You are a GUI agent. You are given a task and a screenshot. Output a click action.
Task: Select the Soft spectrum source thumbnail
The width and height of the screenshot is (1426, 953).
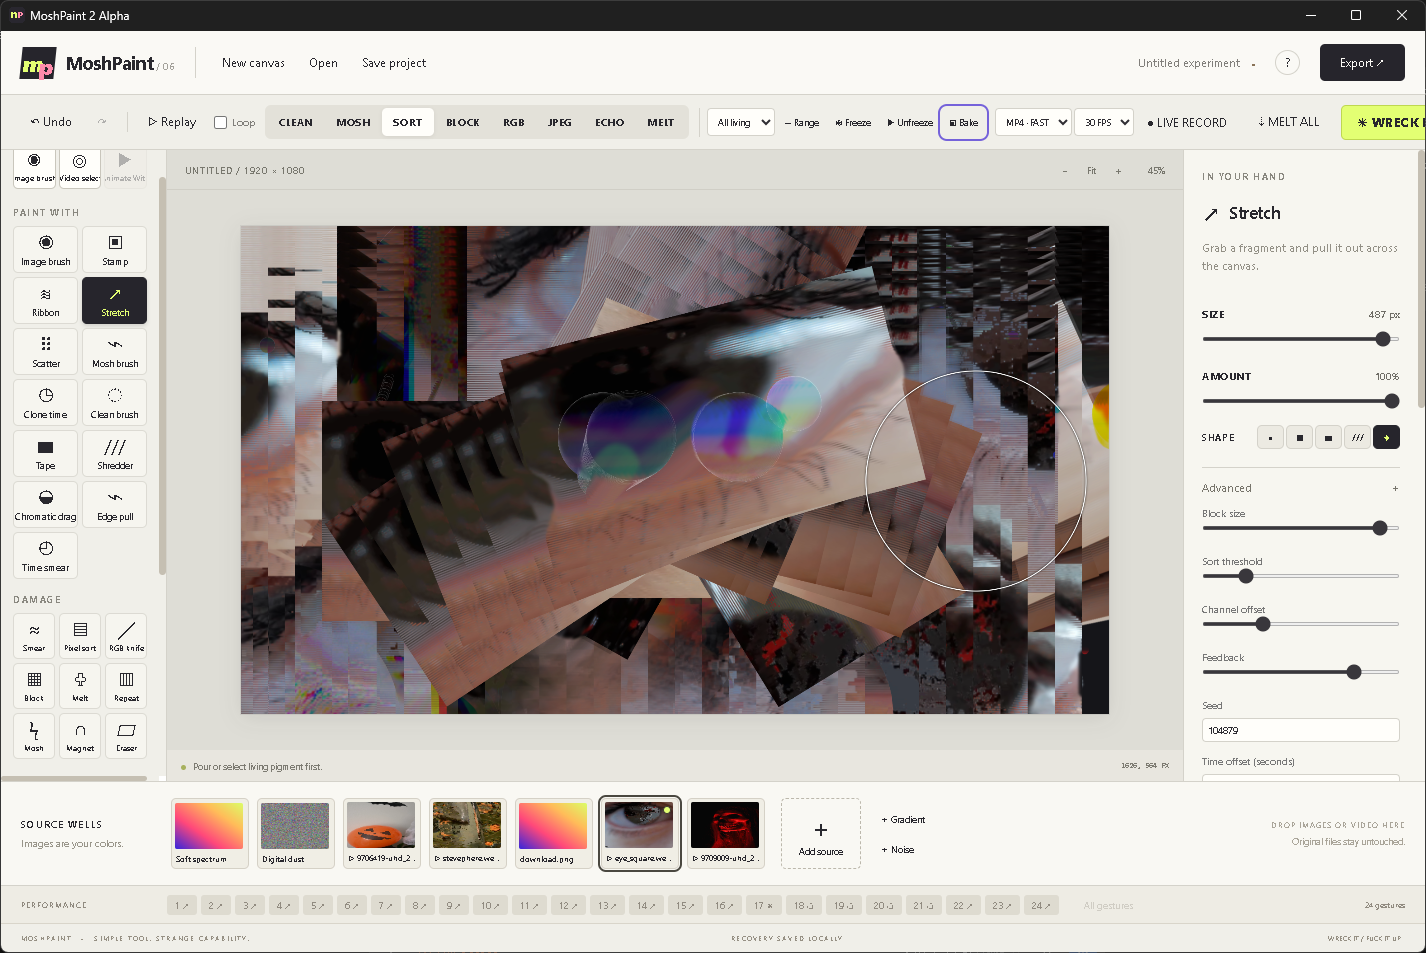tap(209, 834)
